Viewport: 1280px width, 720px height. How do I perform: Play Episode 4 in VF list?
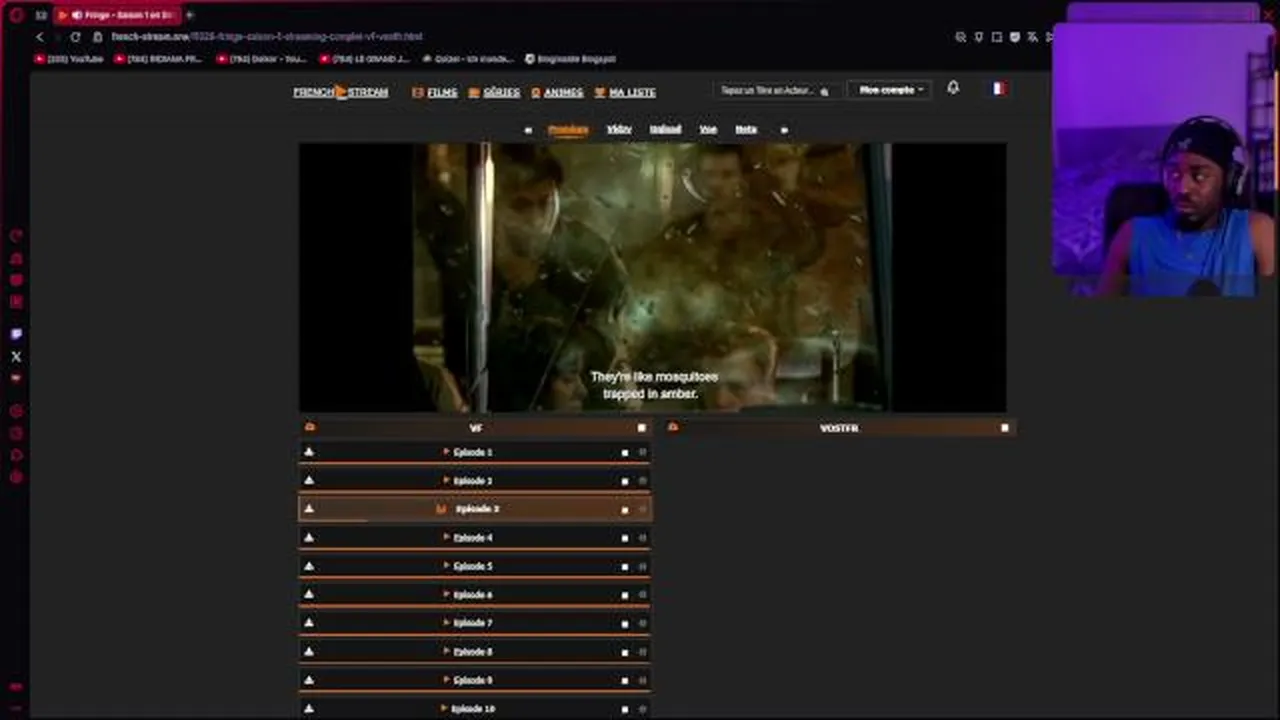point(475,538)
